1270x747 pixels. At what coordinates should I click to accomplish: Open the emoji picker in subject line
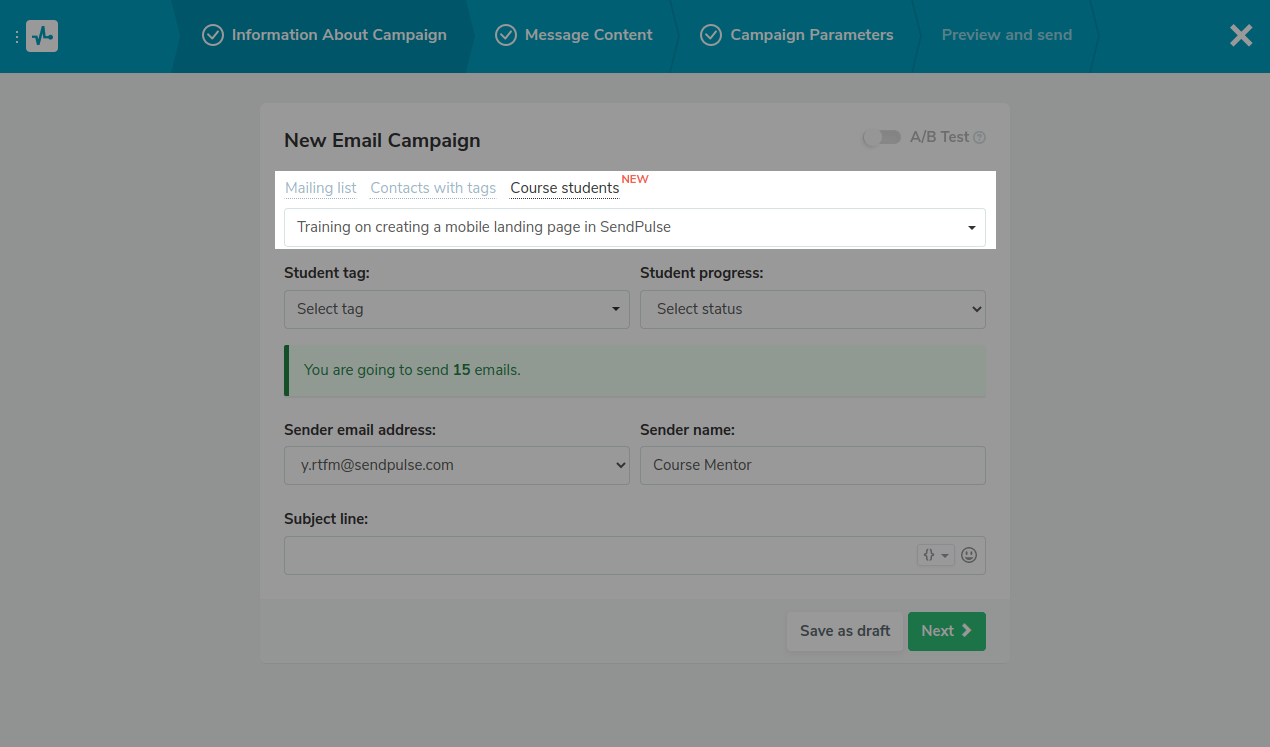(x=968, y=555)
